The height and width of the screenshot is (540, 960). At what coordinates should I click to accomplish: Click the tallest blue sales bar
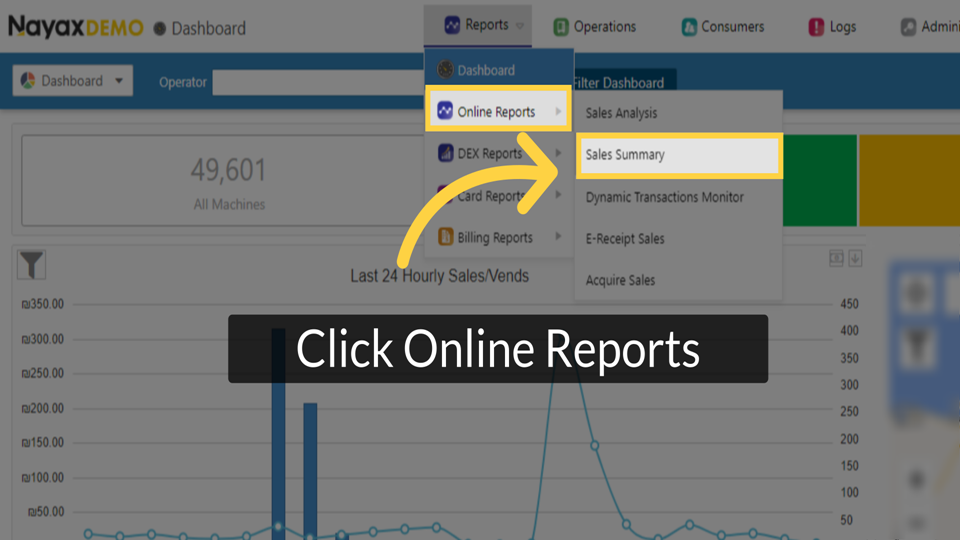[279, 433]
